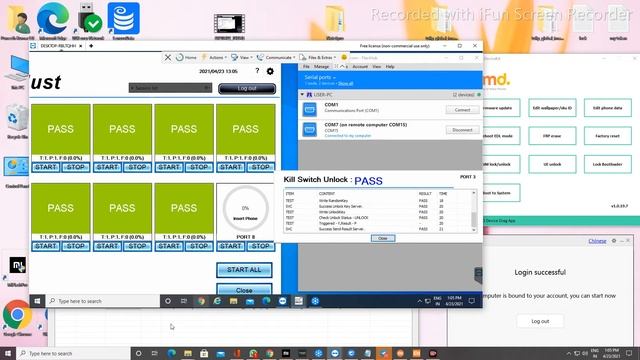Close the Kill Switch Unlock result dialog

click(383, 238)
